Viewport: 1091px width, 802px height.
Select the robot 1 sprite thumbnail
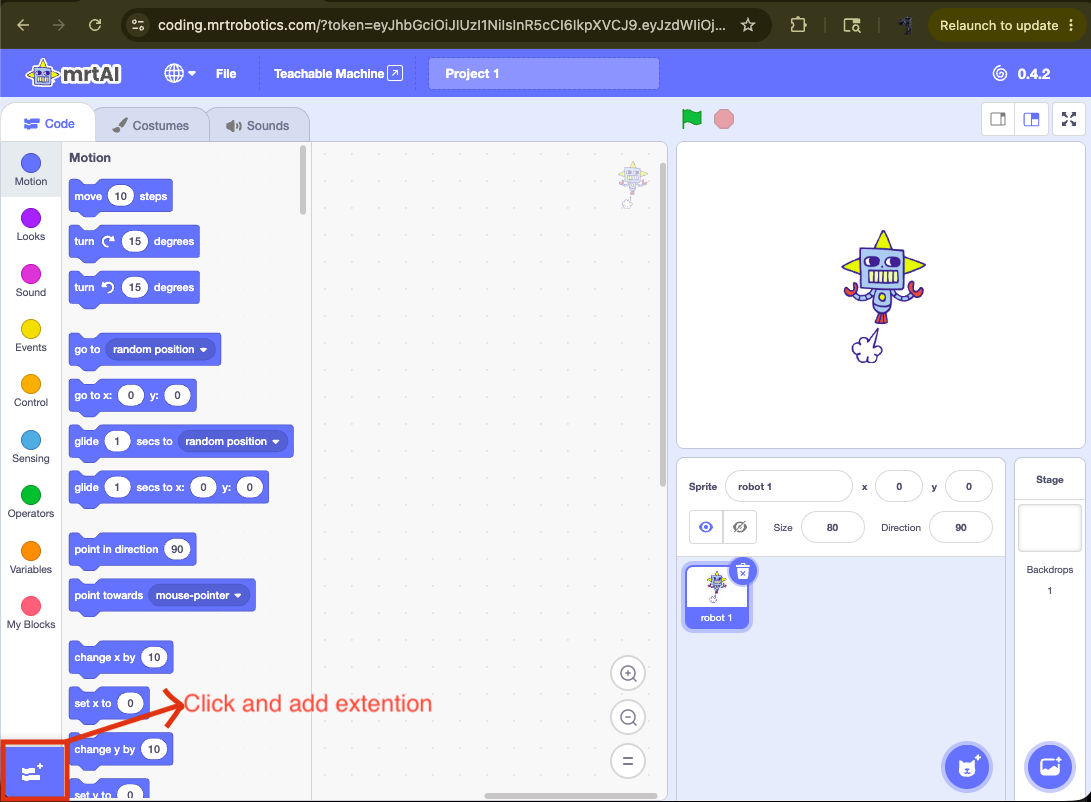[x=716, y=597]
